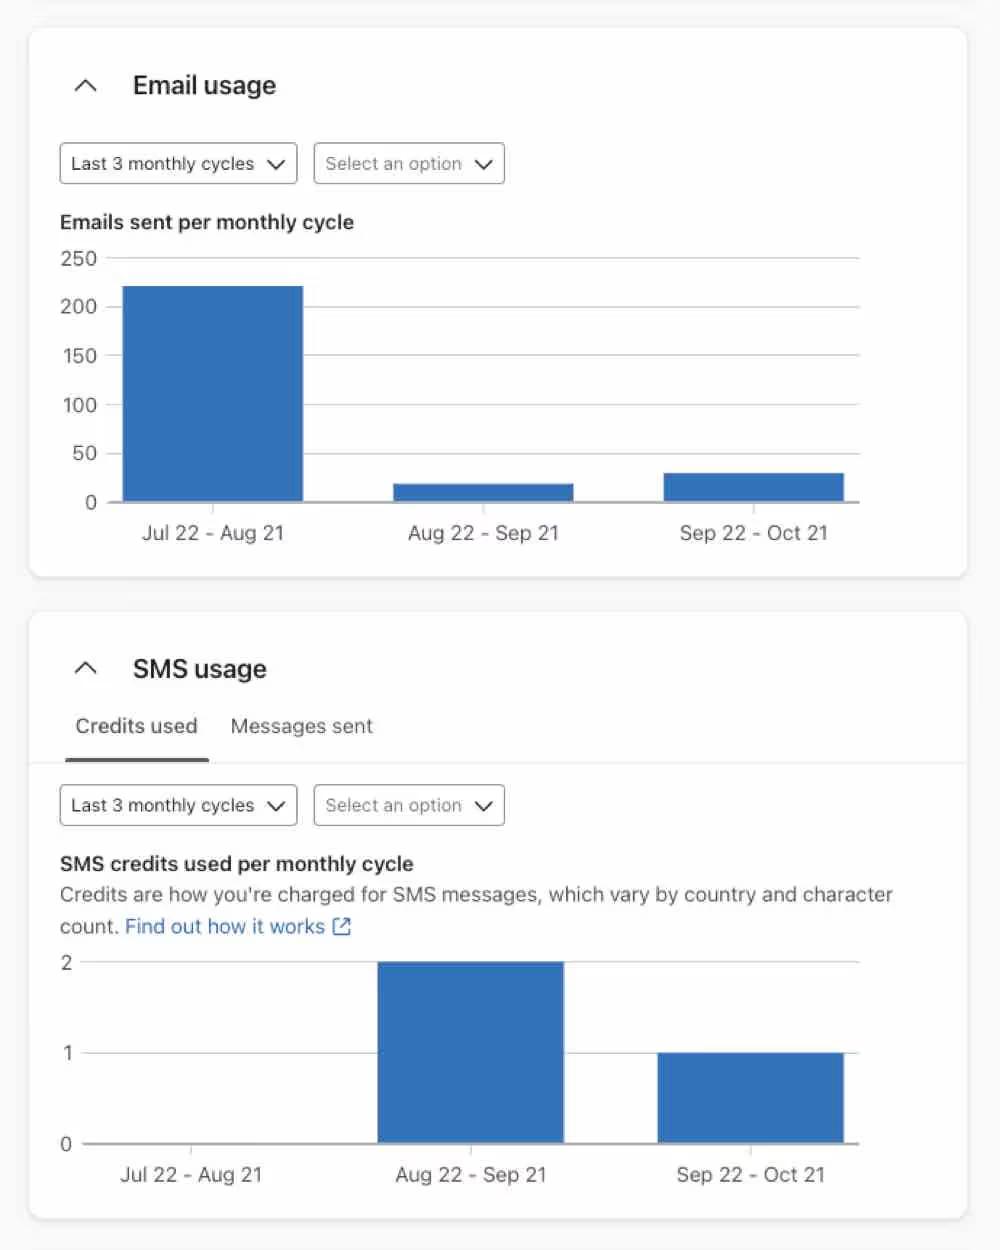Screen dimensions: 1000x1250
Task: Select the Credits used tab
Action: (x=136, y=726)
